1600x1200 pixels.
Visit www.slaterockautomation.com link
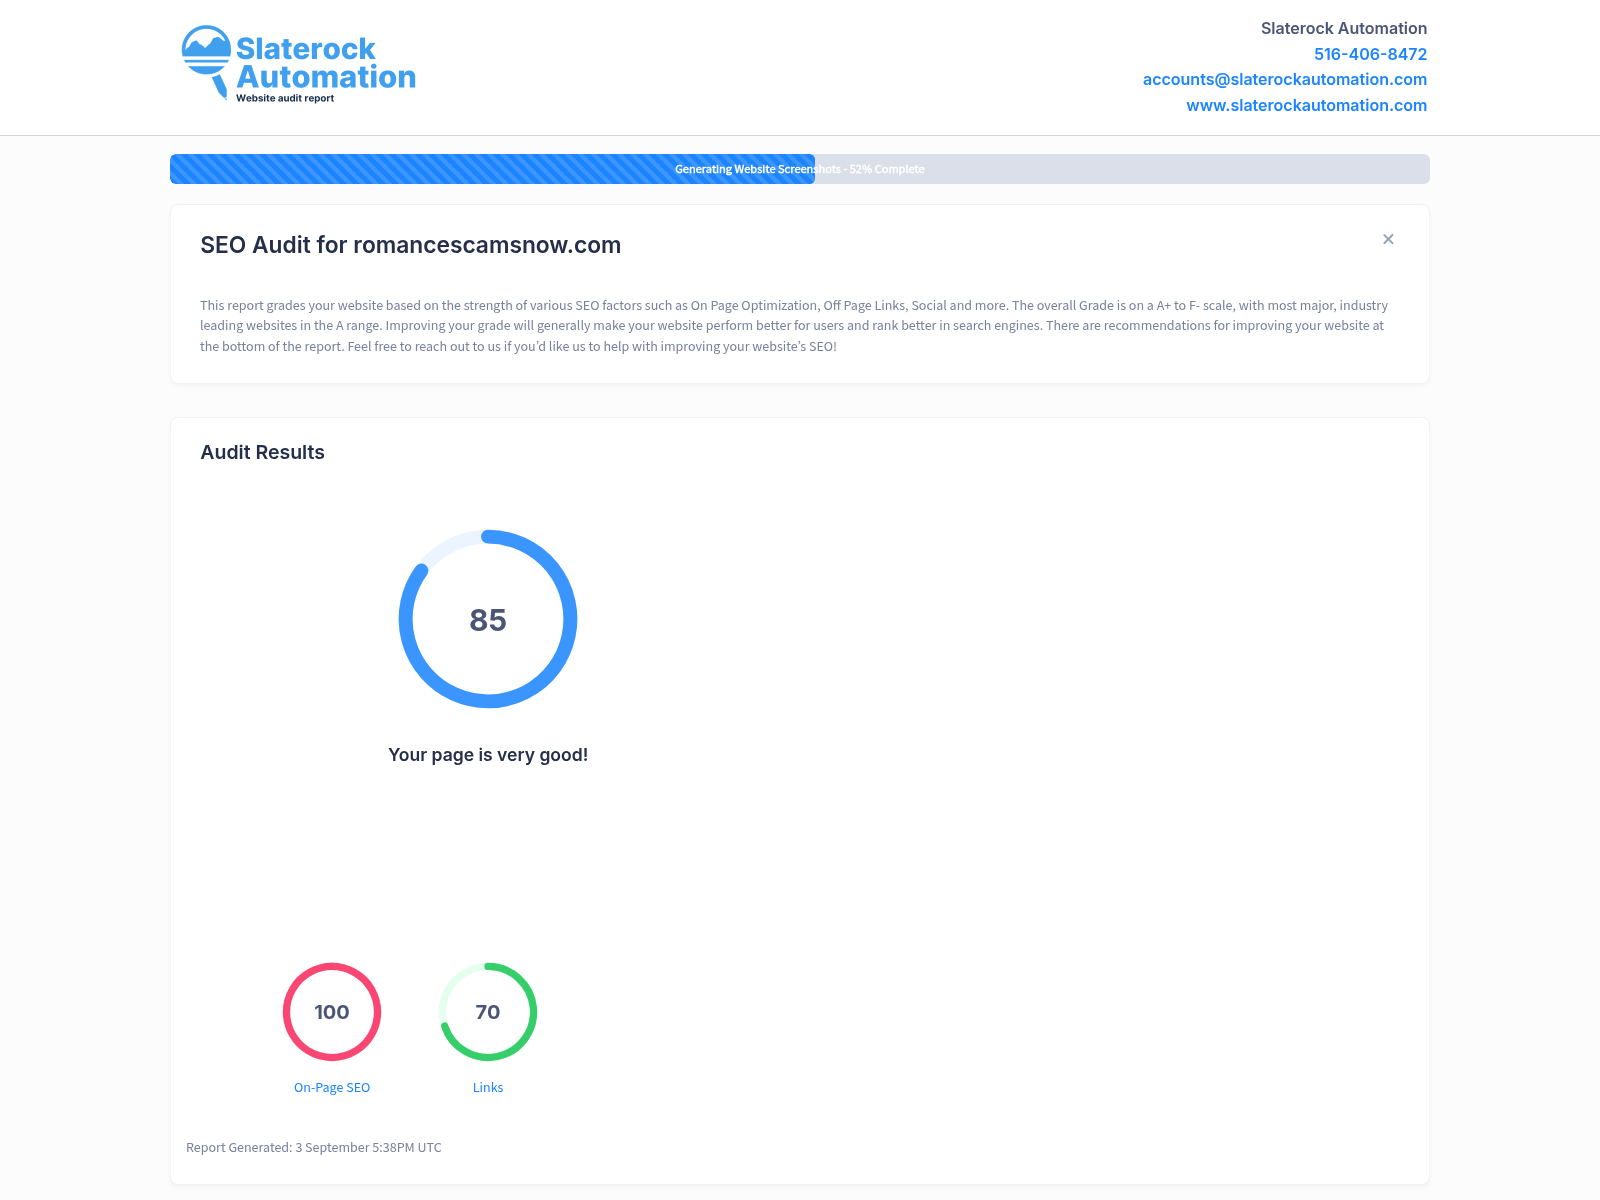[x=1306, y=105]
